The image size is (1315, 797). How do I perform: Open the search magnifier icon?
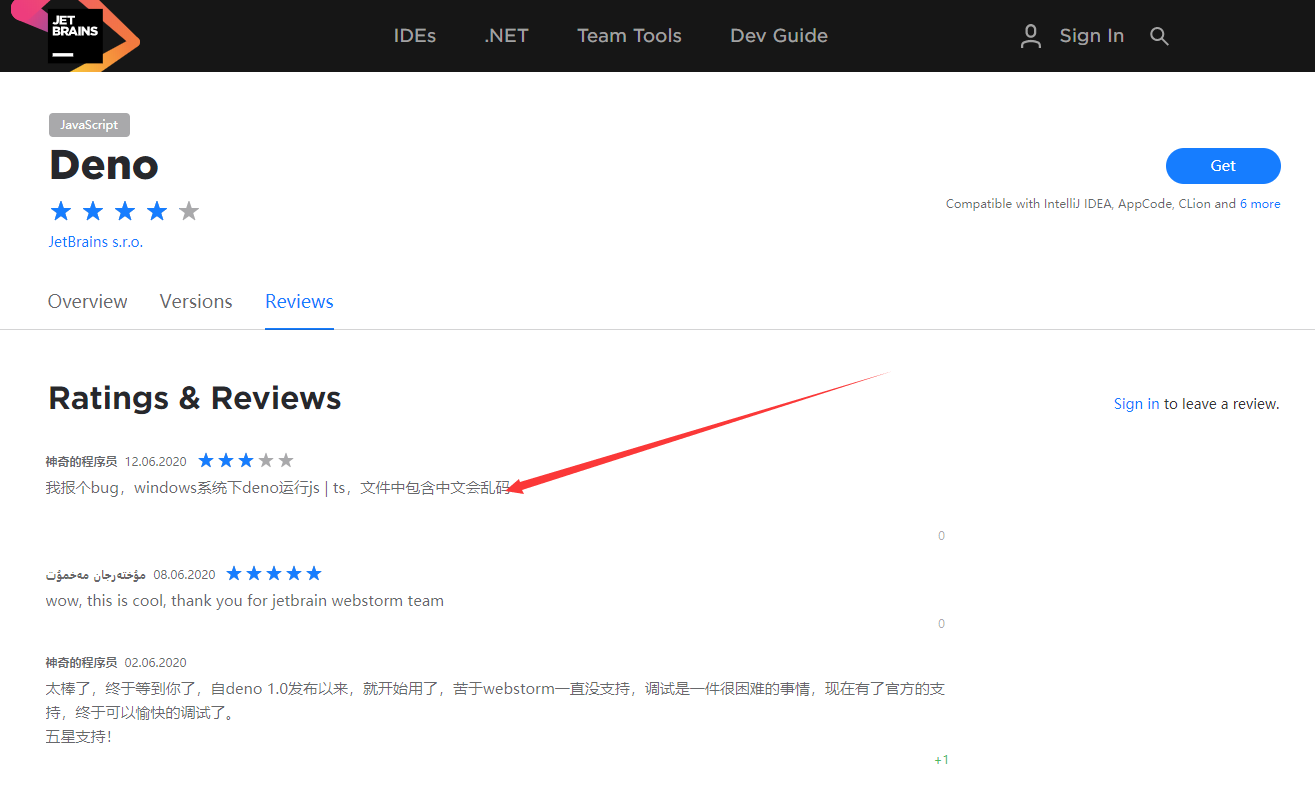click(1159, 36)
